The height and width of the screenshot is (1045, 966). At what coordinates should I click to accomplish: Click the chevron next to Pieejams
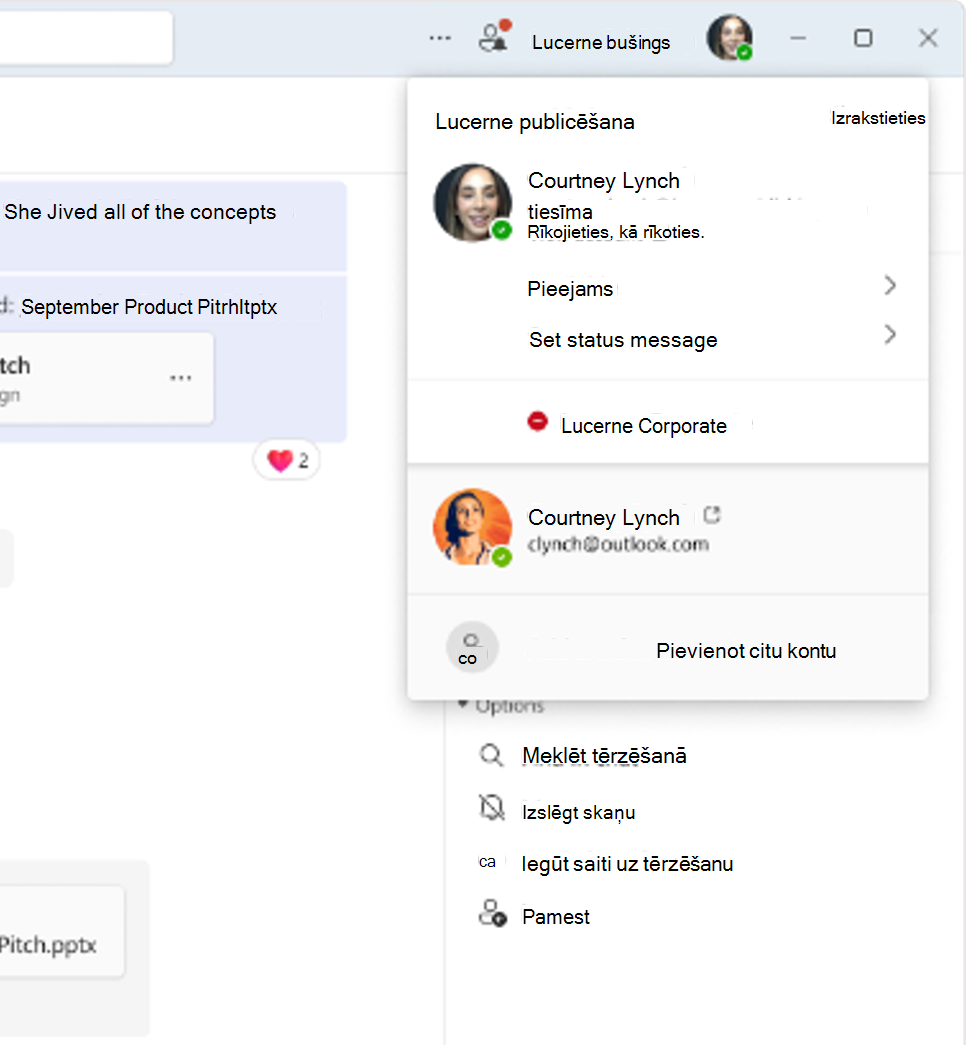(890, 286)
